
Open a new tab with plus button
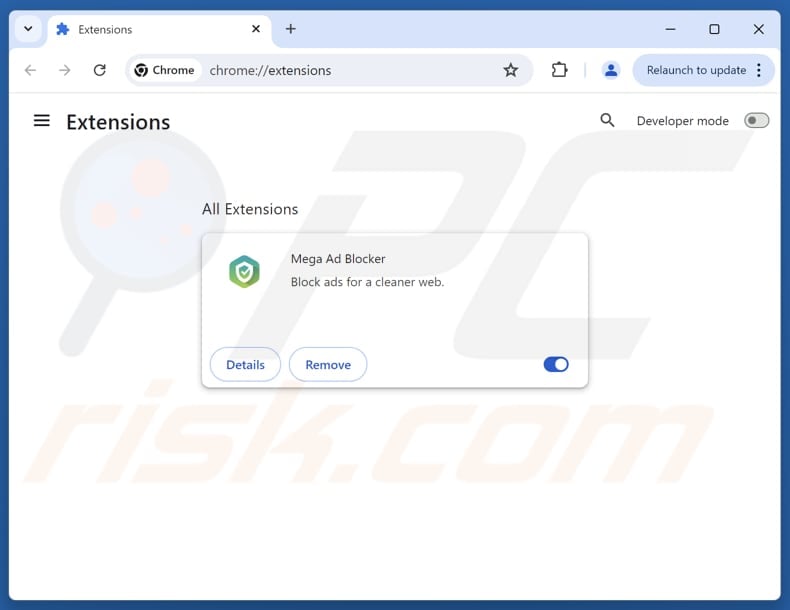coord(290,29)
